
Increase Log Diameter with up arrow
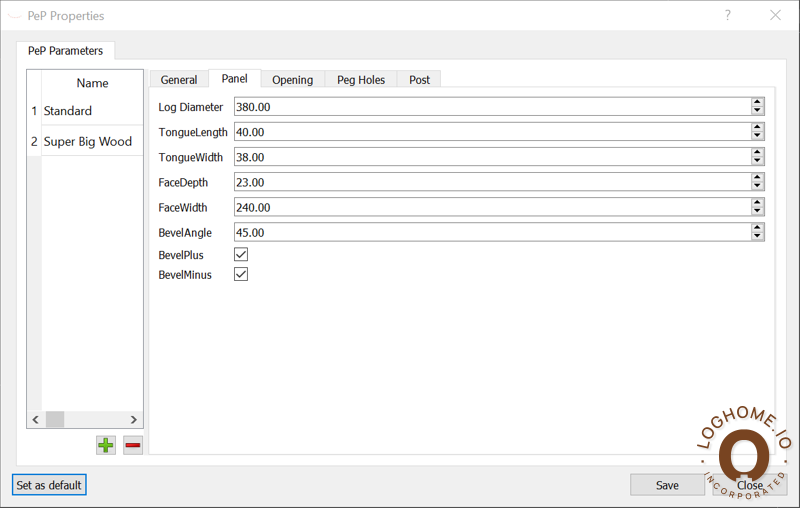click(757, 102)
